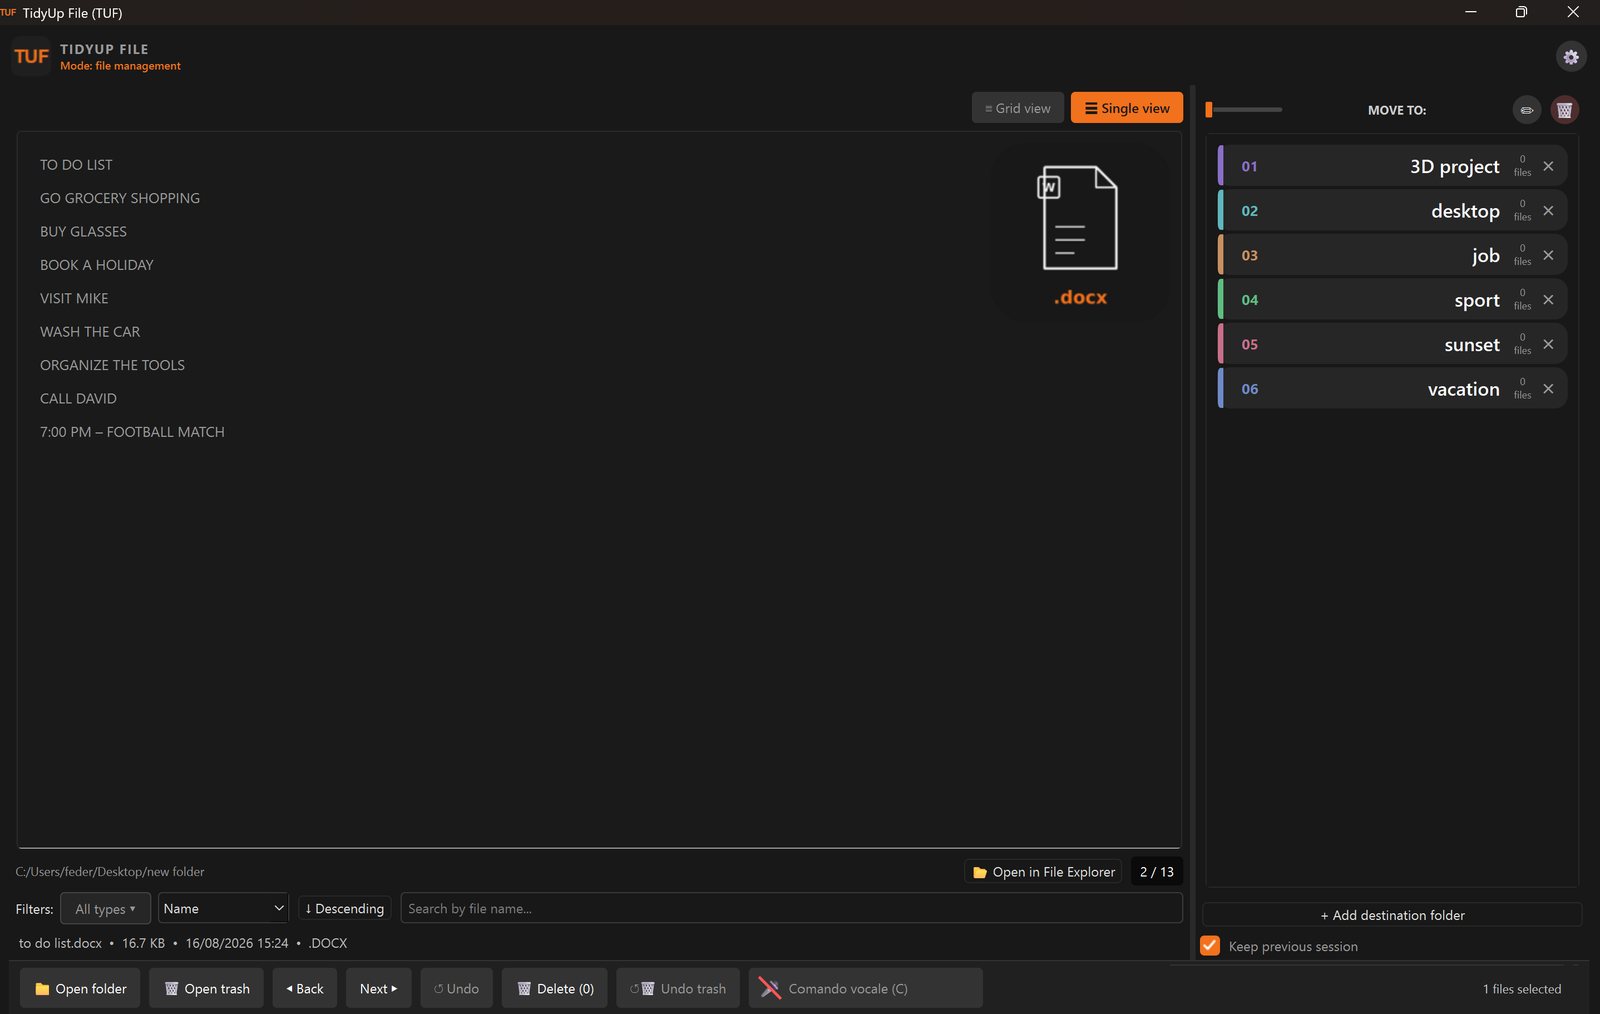Click the 1 files selected status
The image size is (1600, 1014).
click(x=1522, y=989)
